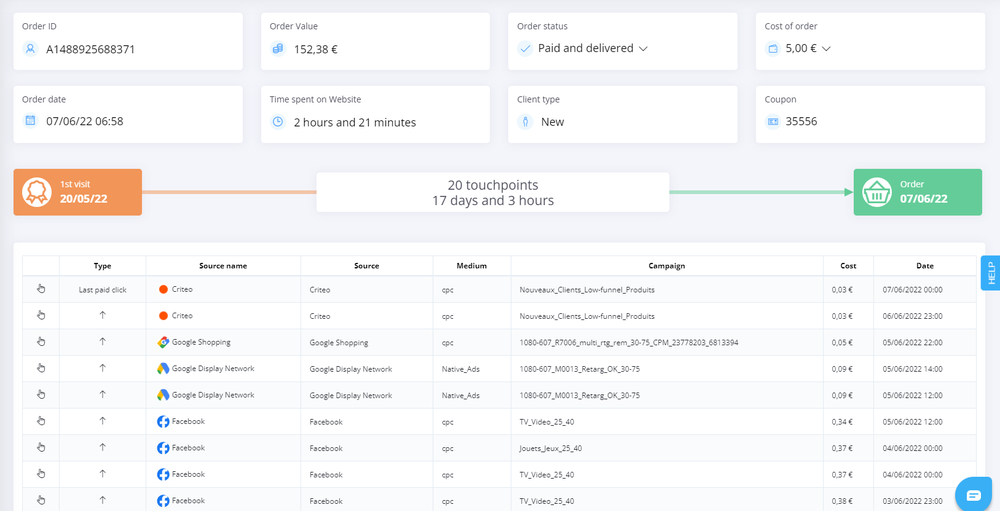This screenshot has height=511, width=1000.
Task: Open the HELP side tab
Action: [x=990, y=273]
